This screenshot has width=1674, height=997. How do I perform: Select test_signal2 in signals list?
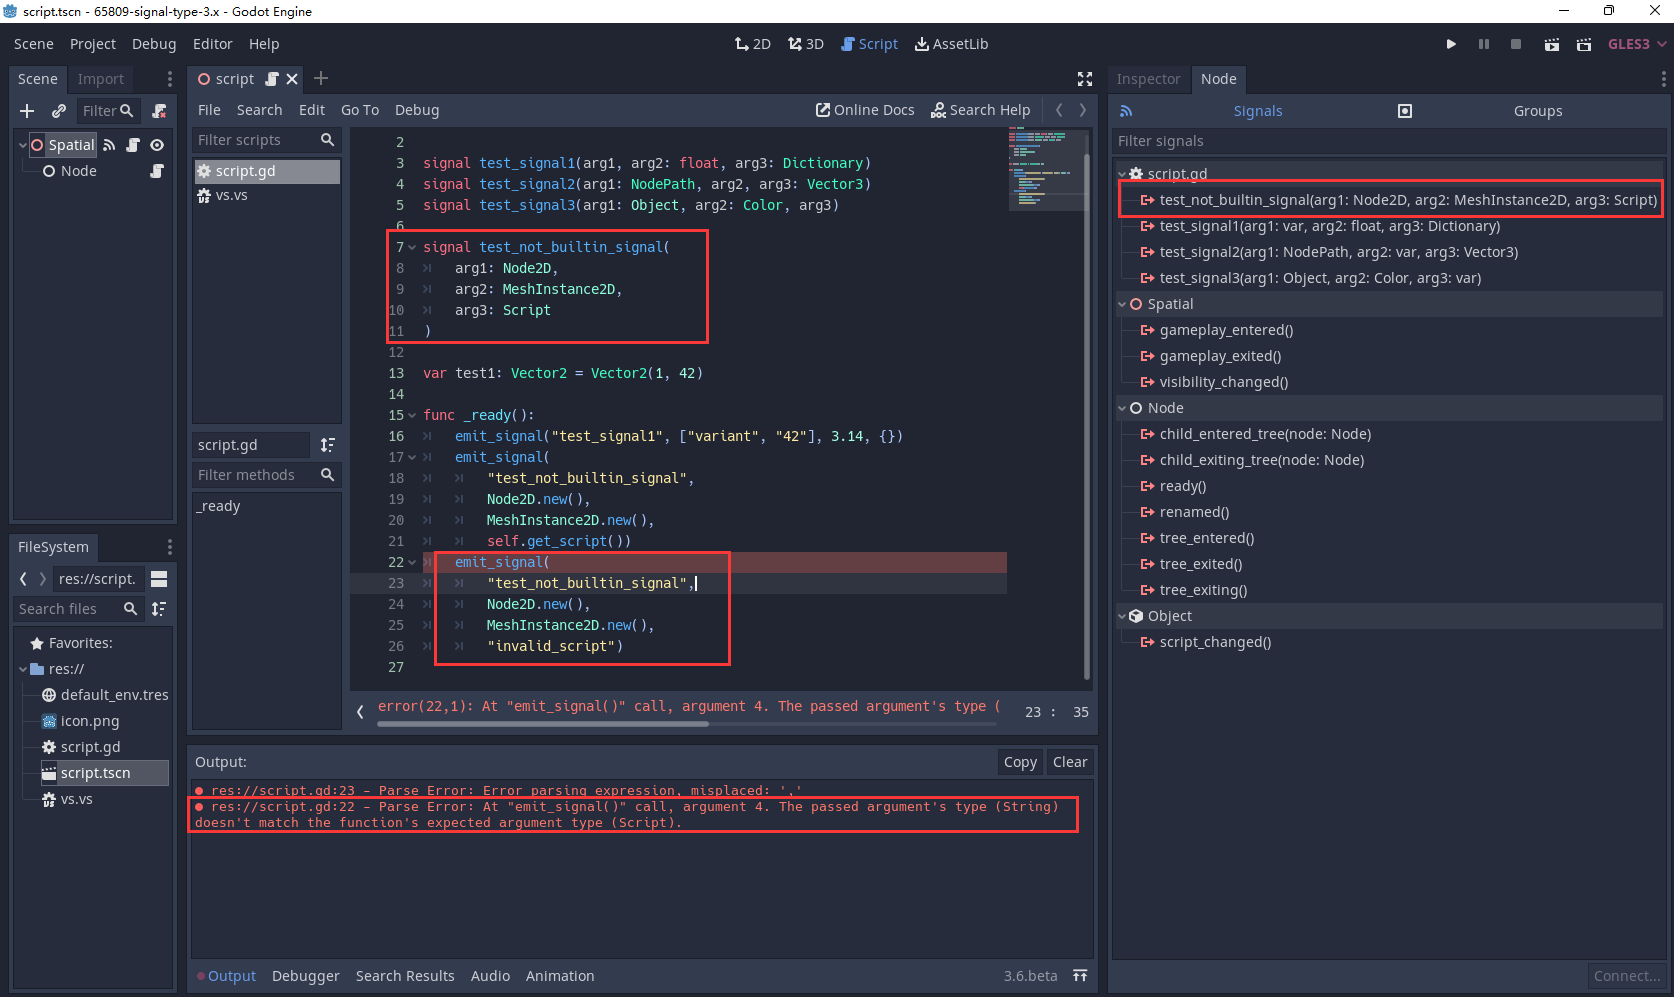(1339, 252)
